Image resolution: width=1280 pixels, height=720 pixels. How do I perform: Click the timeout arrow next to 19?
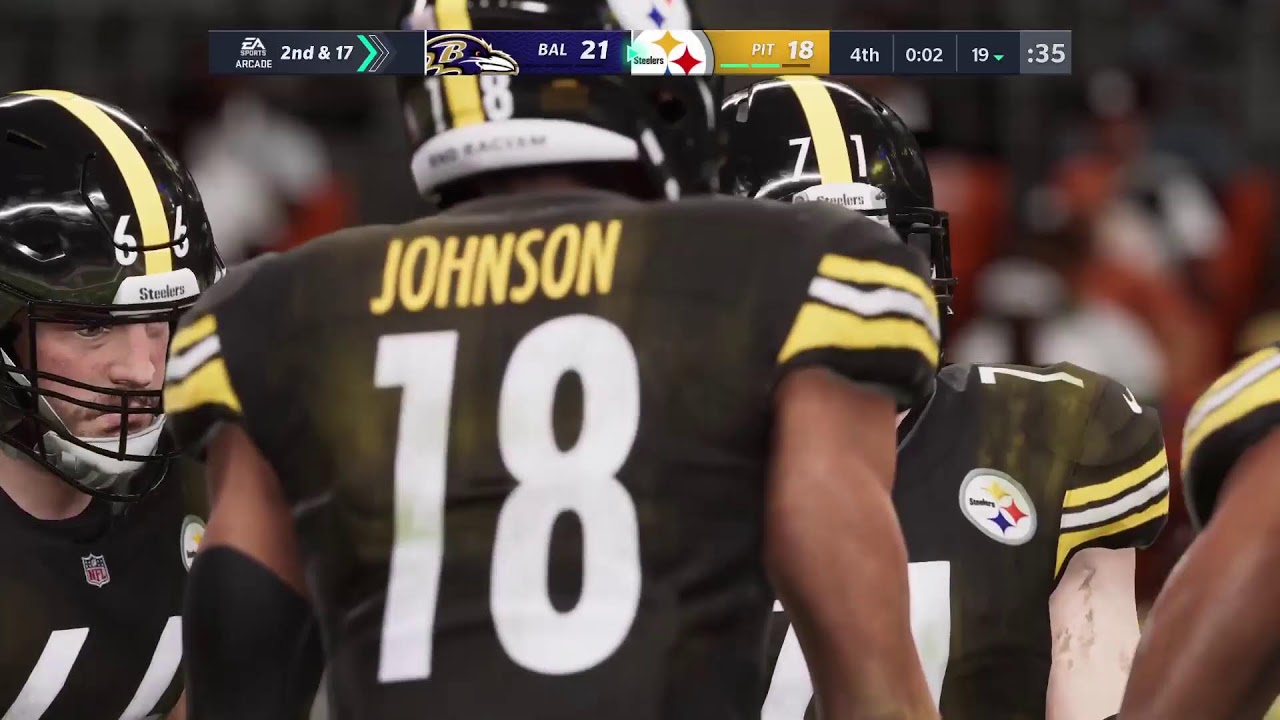click(x=999, y=57)
